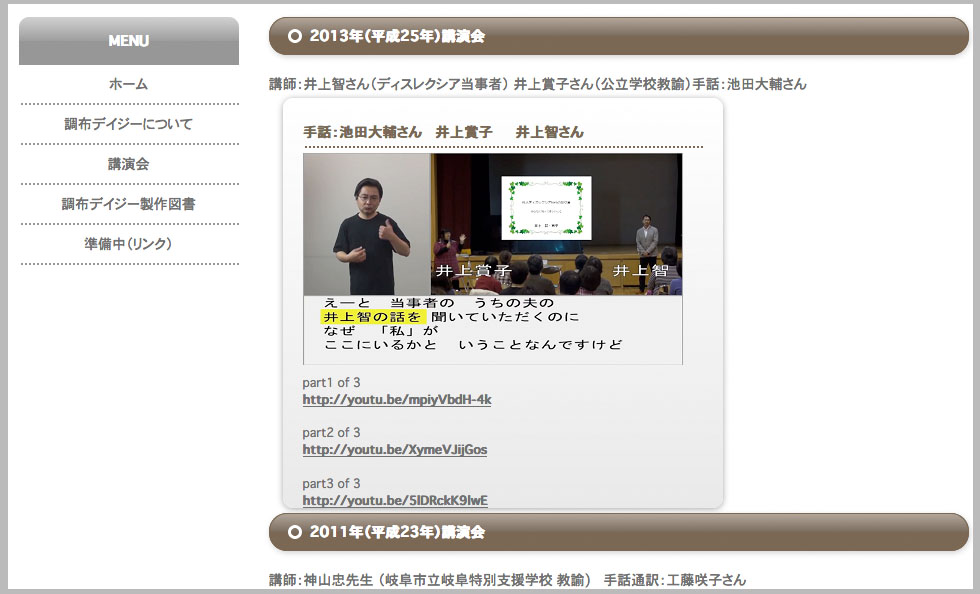Viewport: 980px width, 594px height.
Task: Open the part2 YouTube link XymeVJijGos
Action: pos(395,450)
